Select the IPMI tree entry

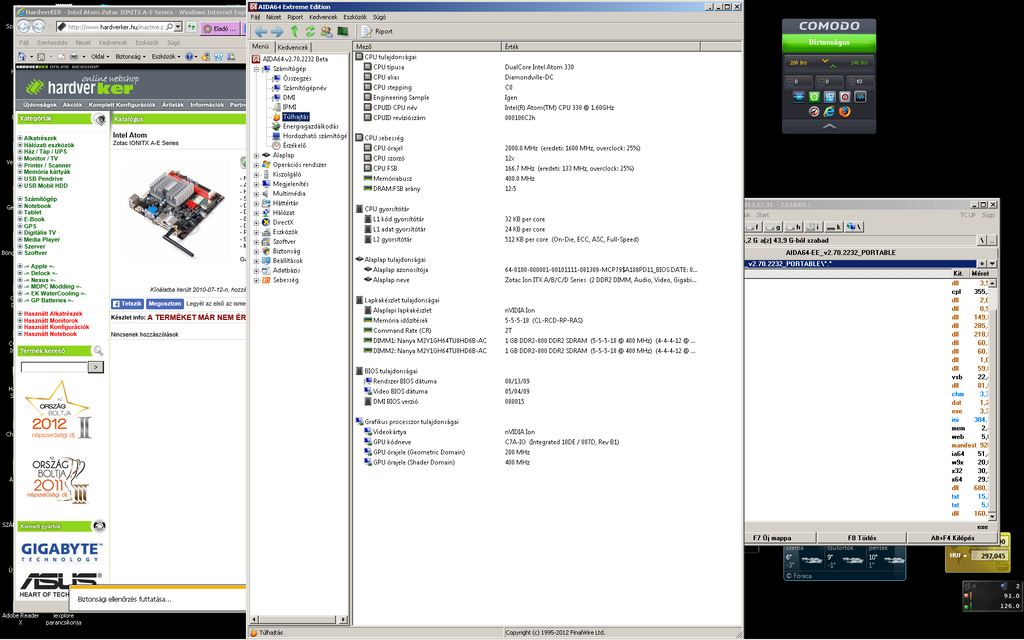(289, 106)
